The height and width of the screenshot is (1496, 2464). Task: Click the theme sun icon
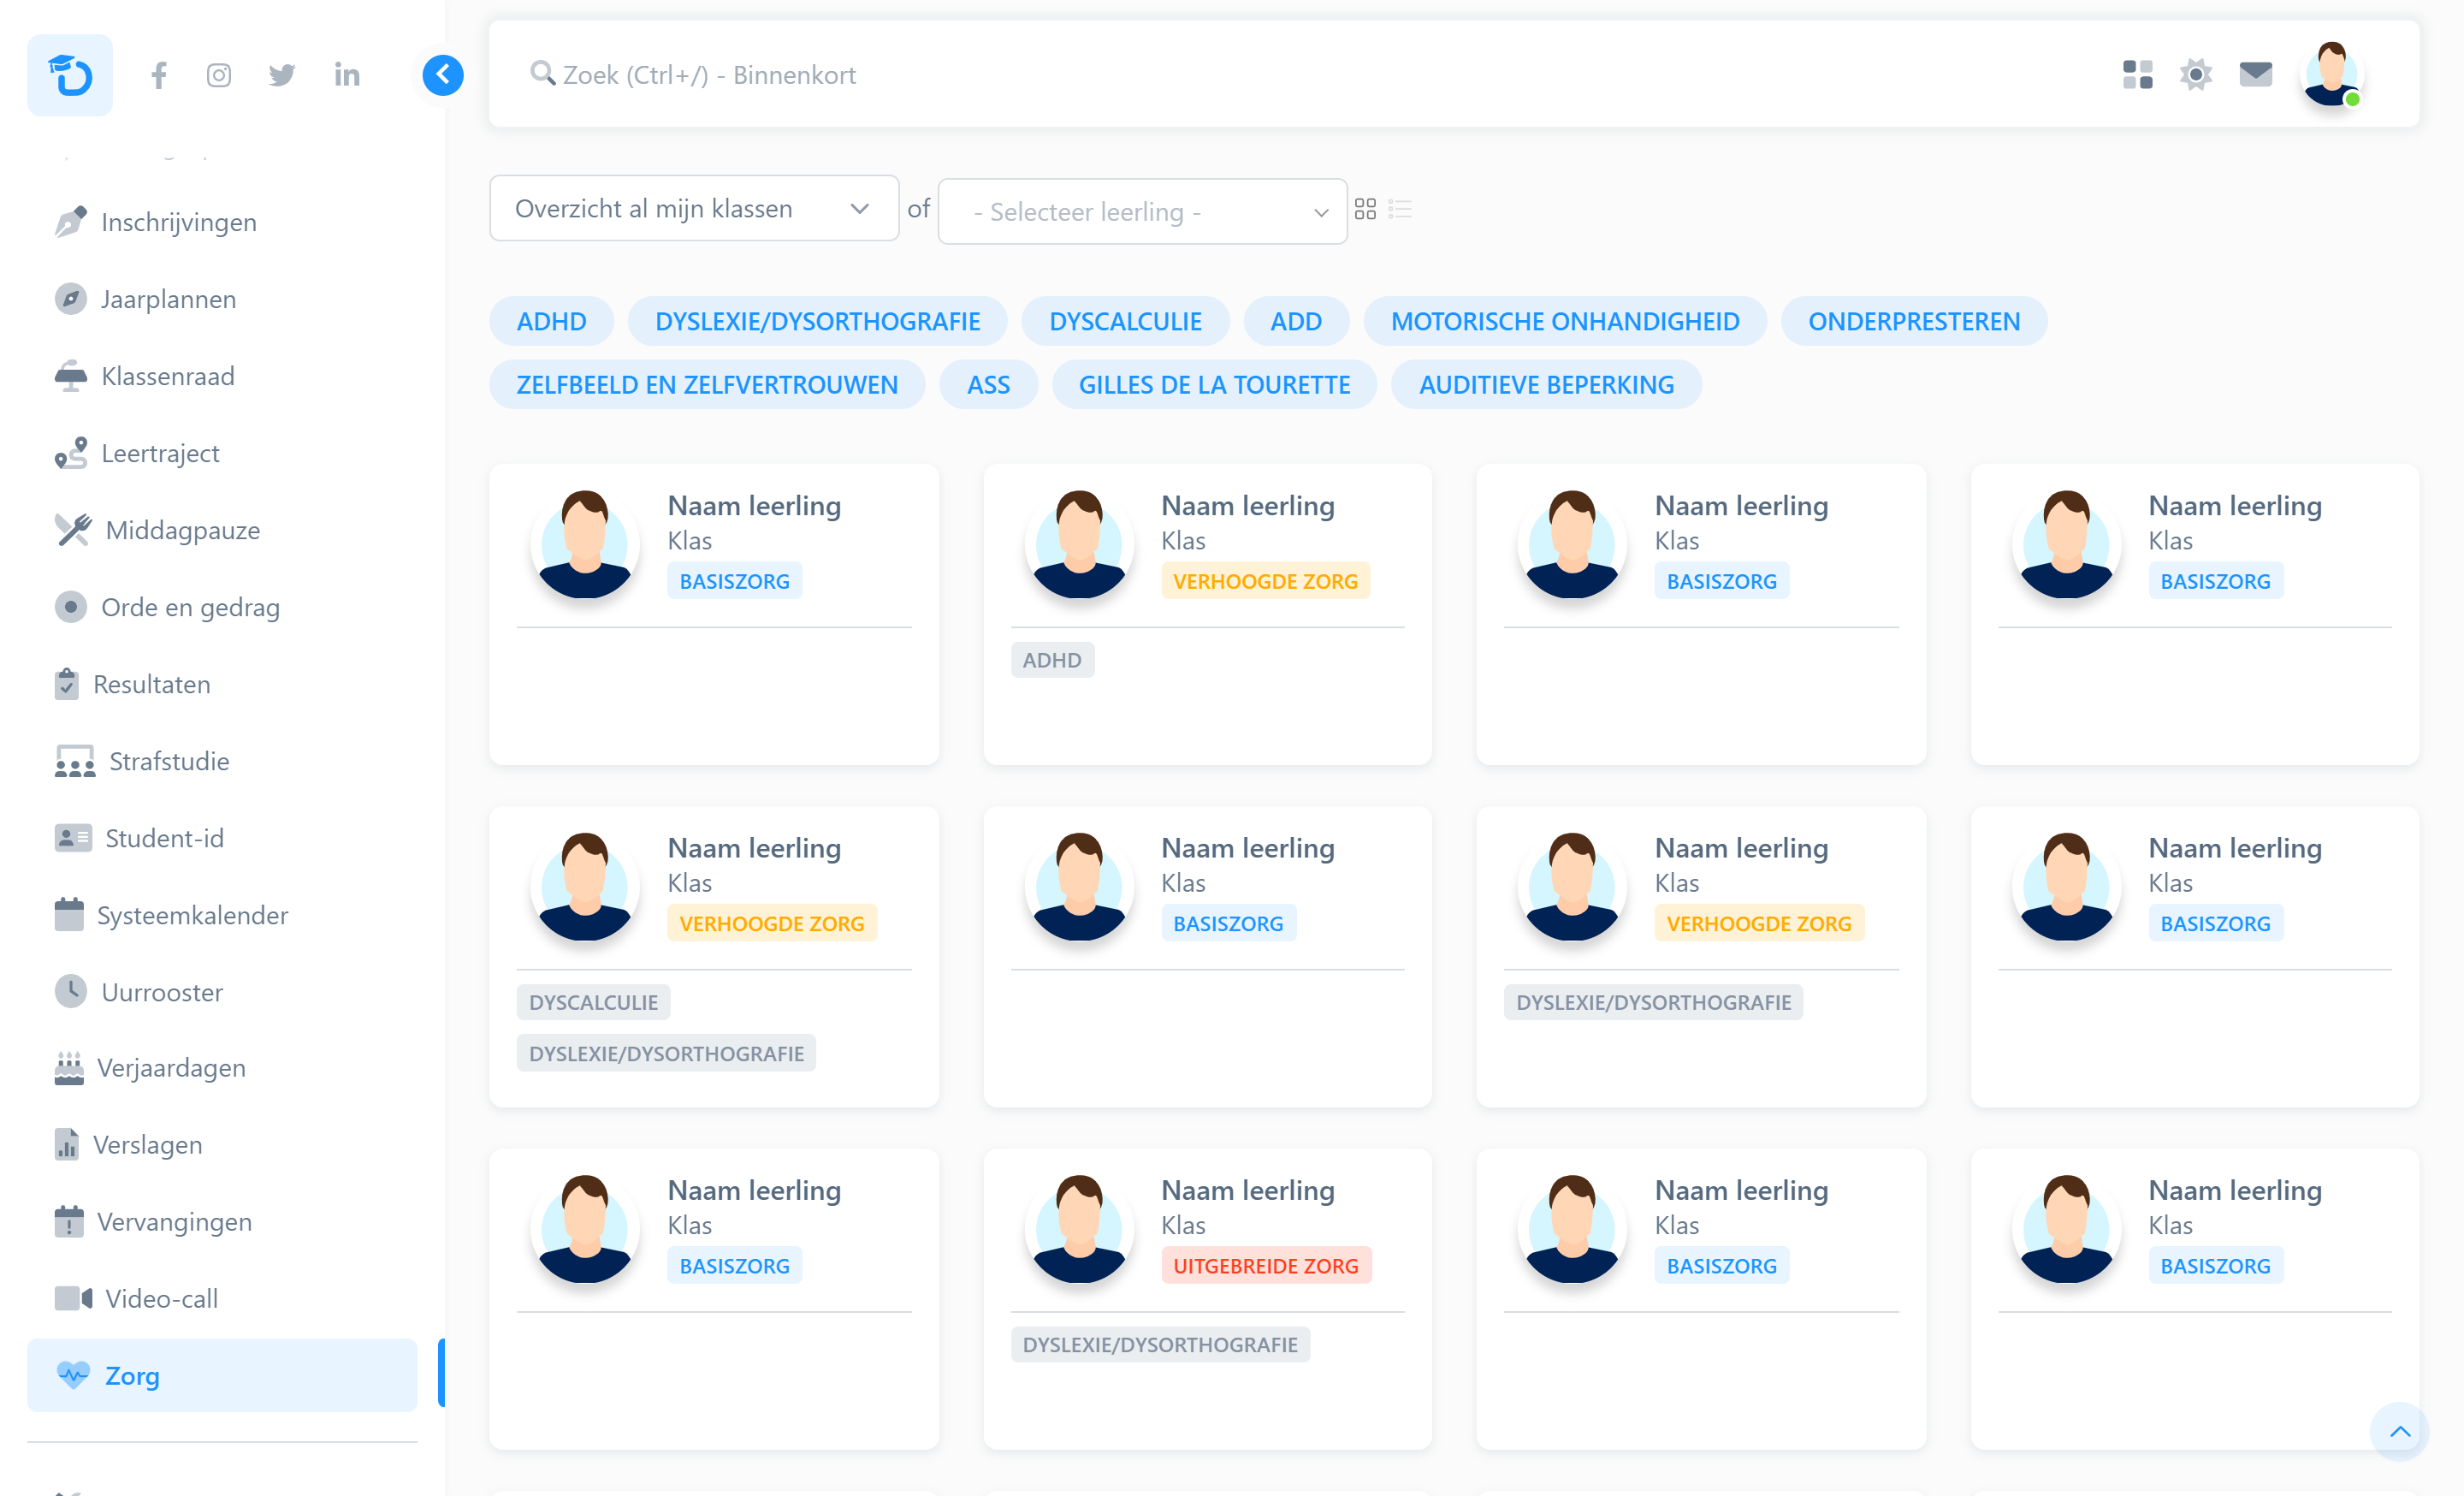point(2195,75)
